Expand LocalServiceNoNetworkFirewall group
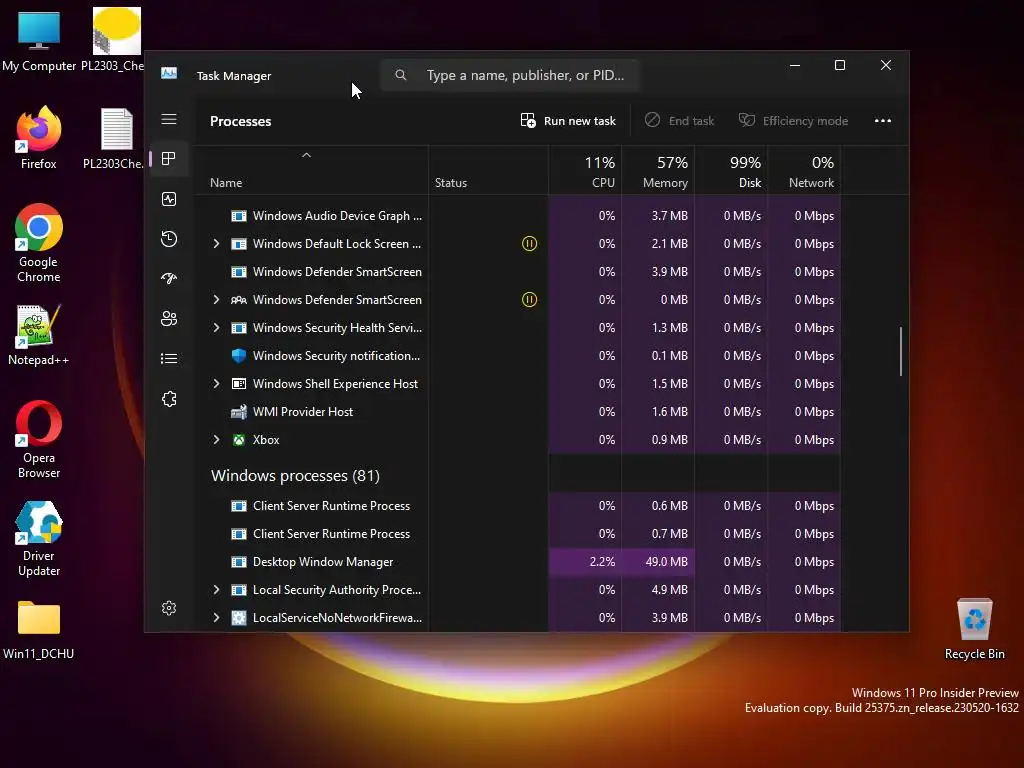 pos(216,618)
